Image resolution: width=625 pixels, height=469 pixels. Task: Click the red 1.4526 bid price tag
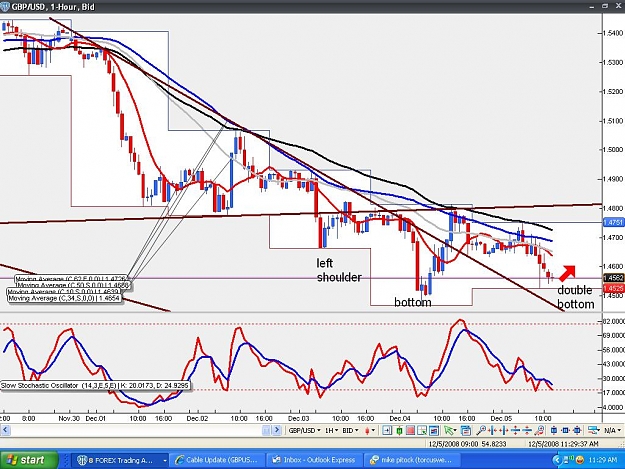[x=613, y=288]
